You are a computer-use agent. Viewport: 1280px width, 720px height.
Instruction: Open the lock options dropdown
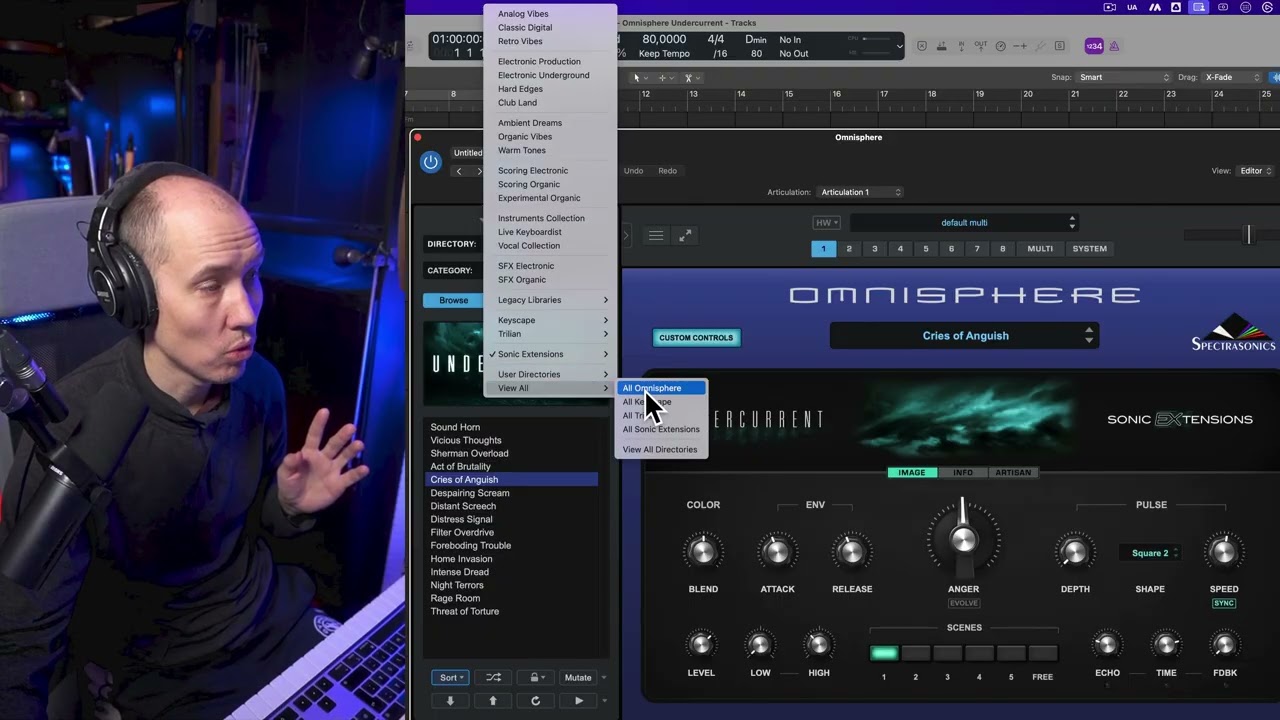coord(536,677)
